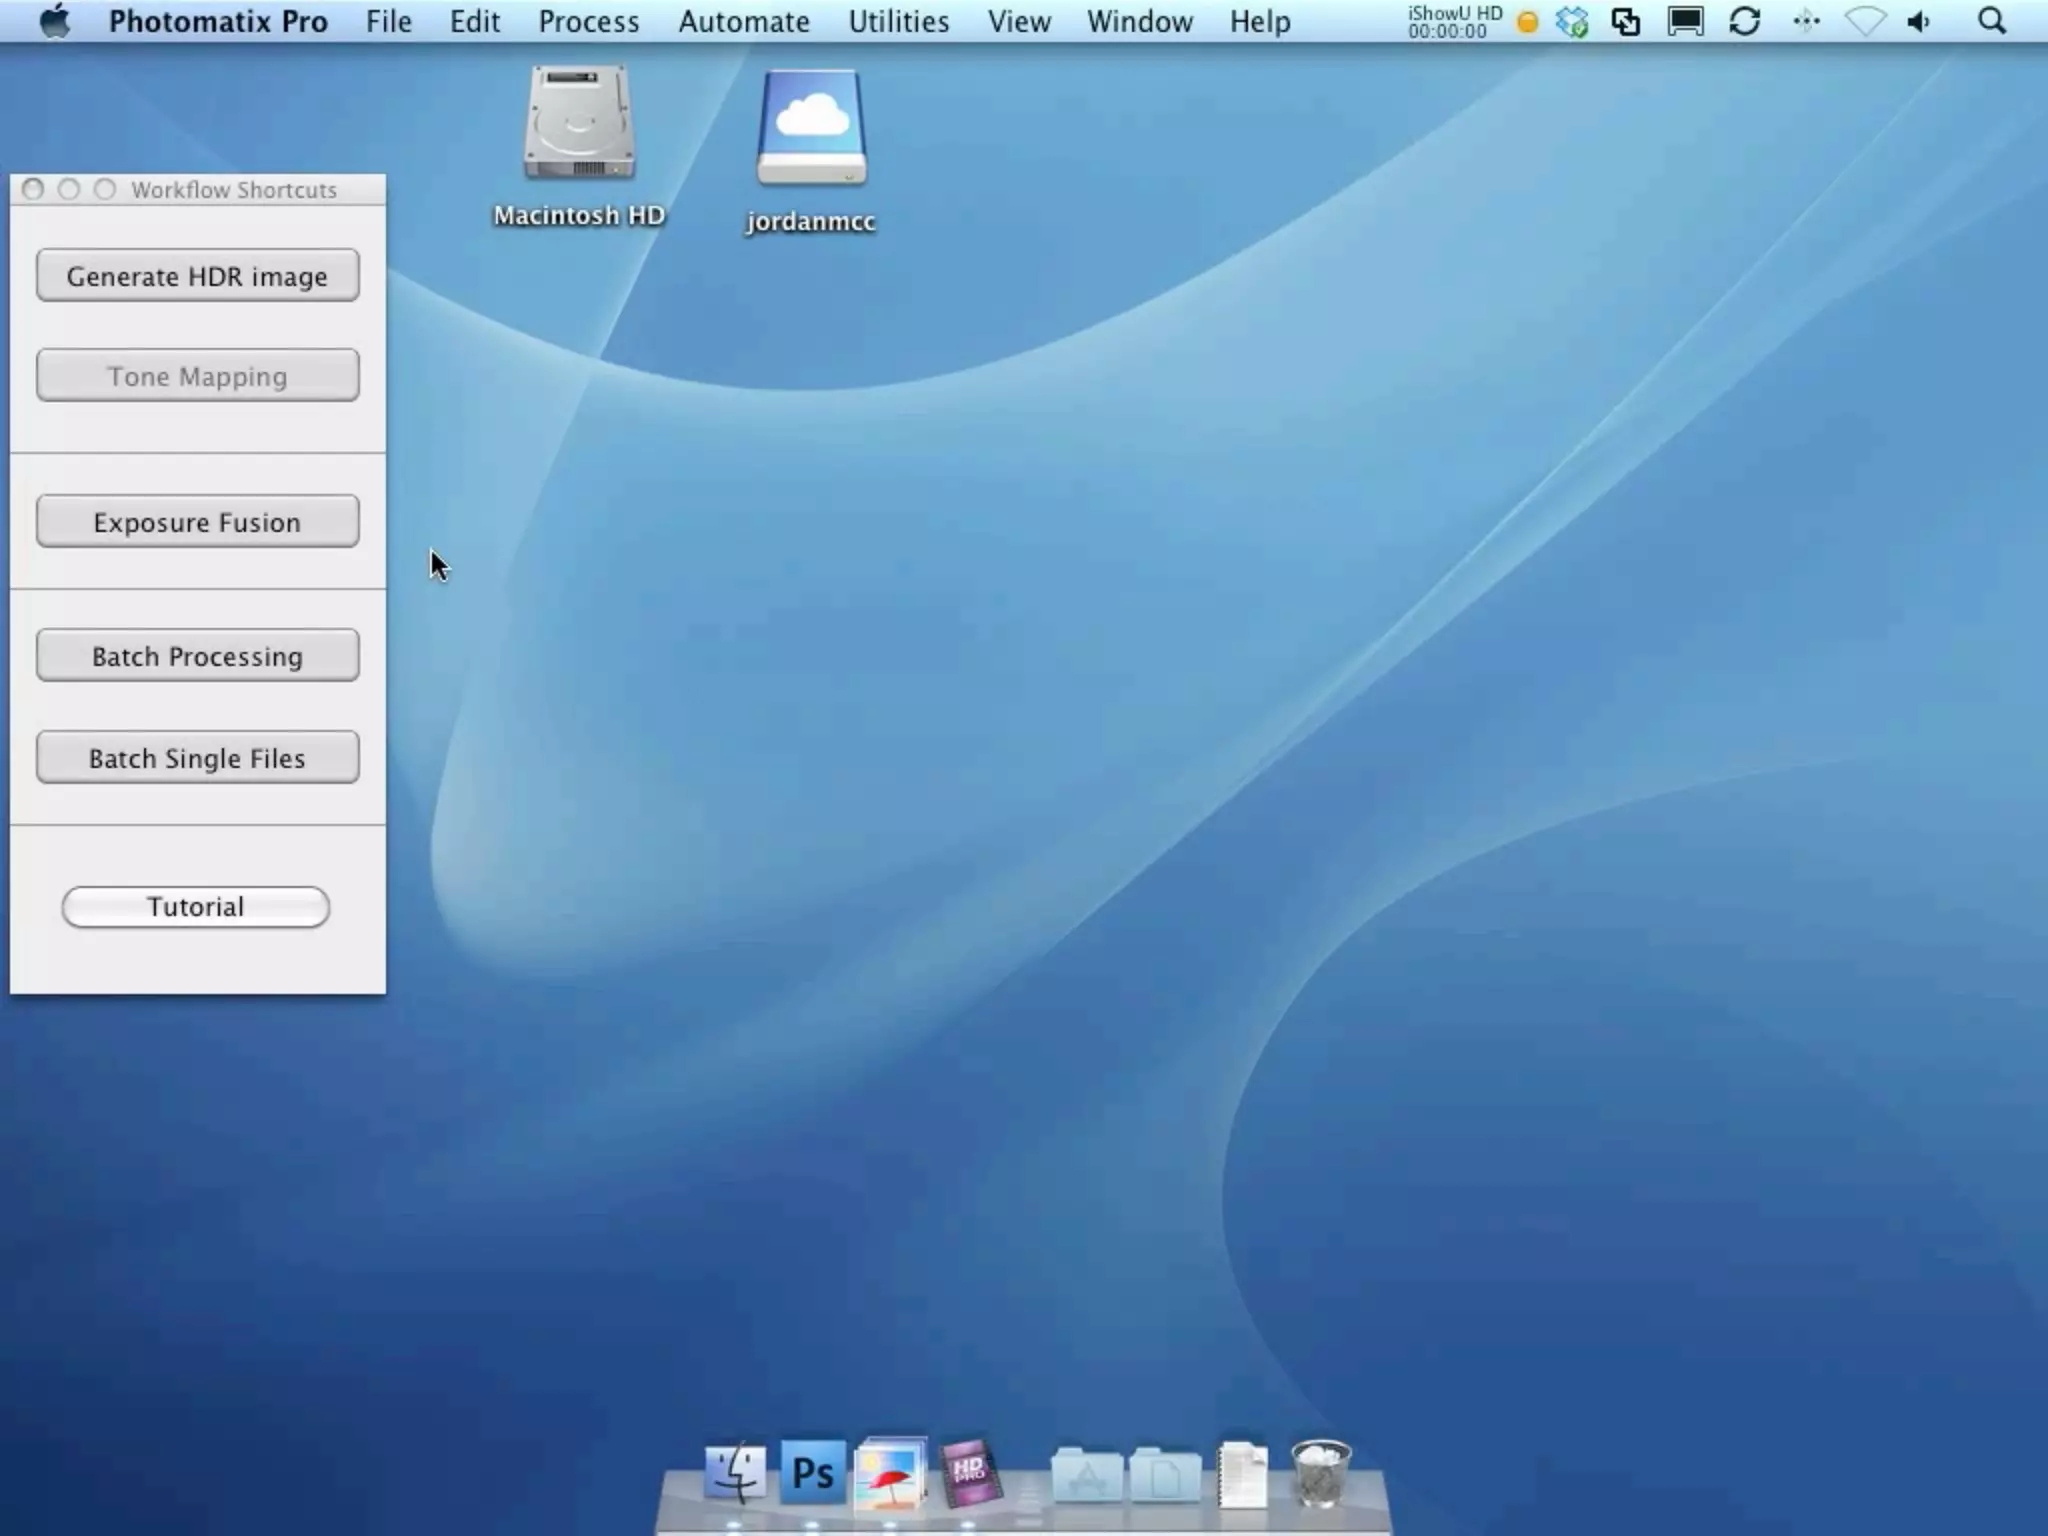2048x1536 pixels.
Task: Select the jordanmcc cloud drive icon
Action: (811, 128)
